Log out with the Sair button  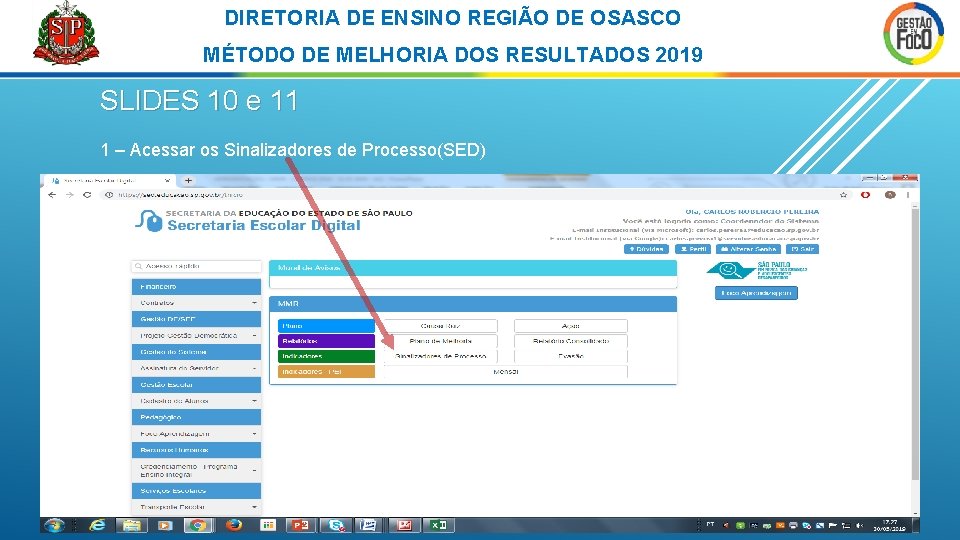click(x=803, y=249)
